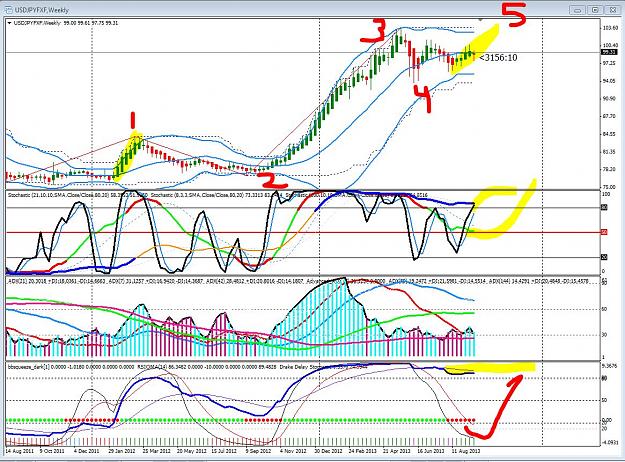Click the bbsqueeze_dark indicator label text
The height and width of the screenshot is (462, 625).
coord(71,367)
